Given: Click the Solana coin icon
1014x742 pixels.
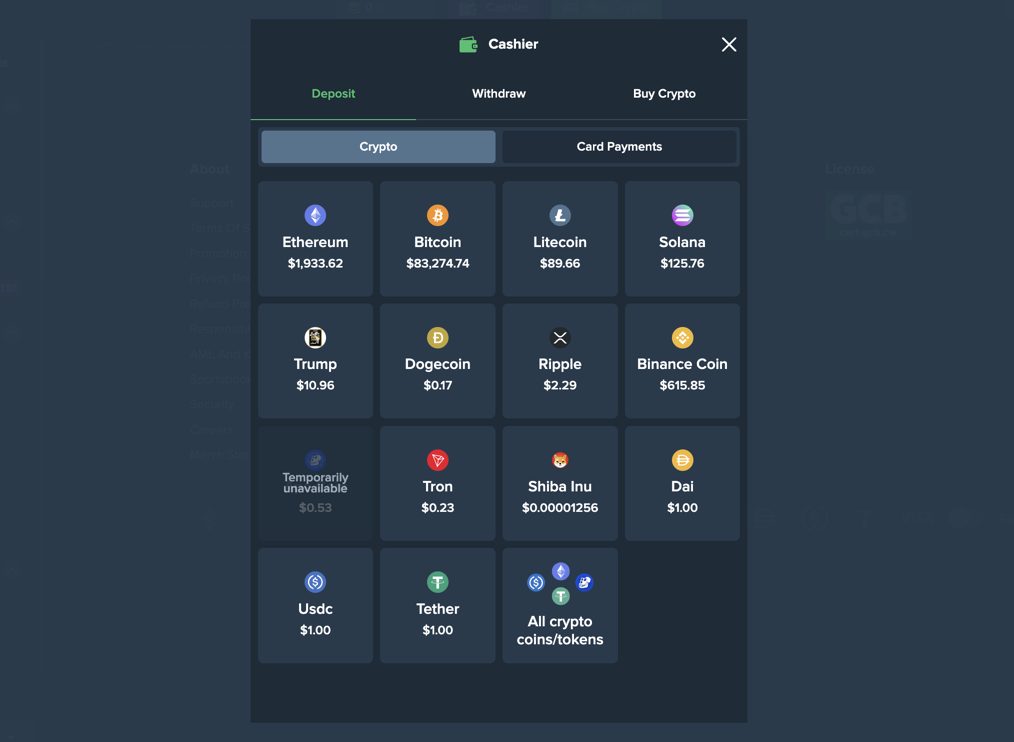Looking at the screenshot, I should coord(682,215).
